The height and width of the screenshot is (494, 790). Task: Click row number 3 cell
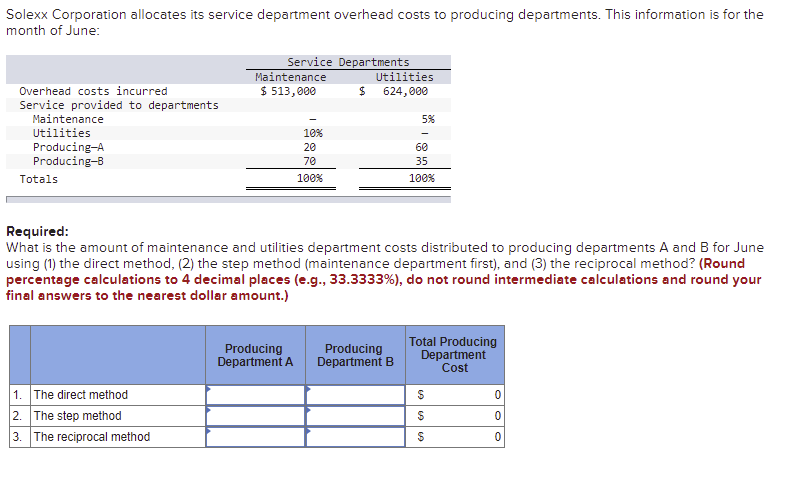tap(20, 437)
